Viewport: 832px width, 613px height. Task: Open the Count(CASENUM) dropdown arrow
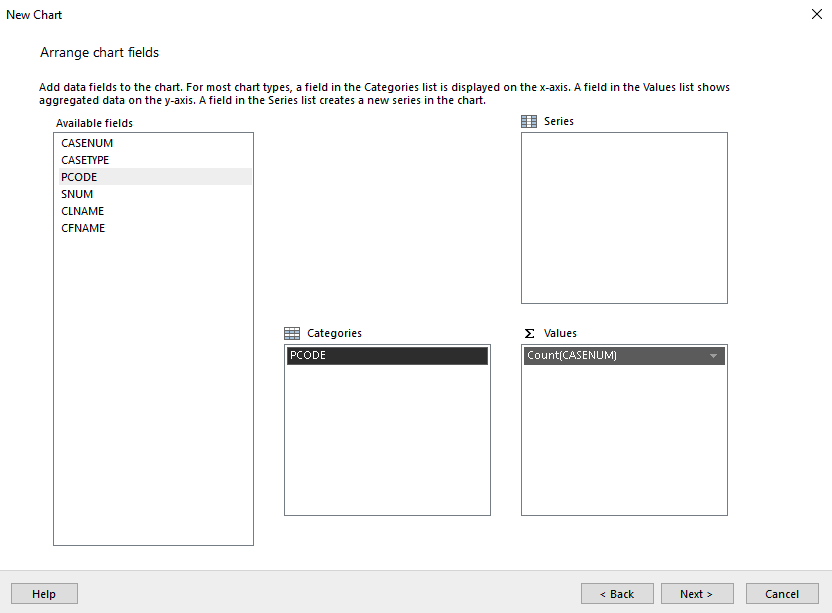click(713, 356)
